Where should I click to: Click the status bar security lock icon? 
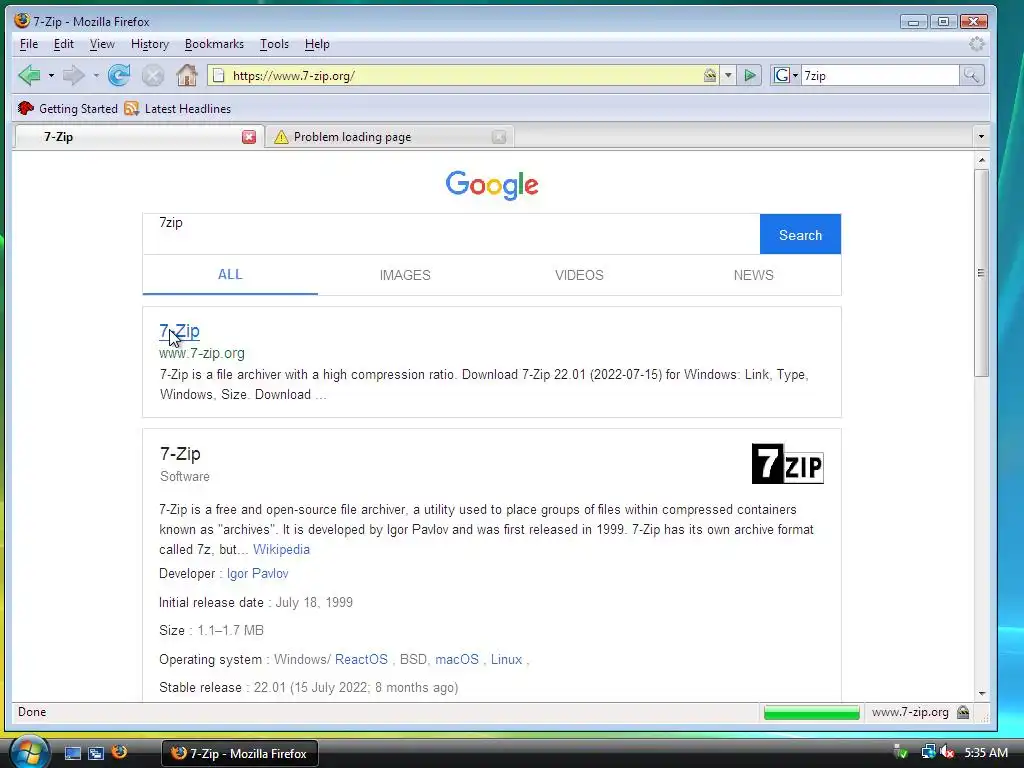coord(963,712)
